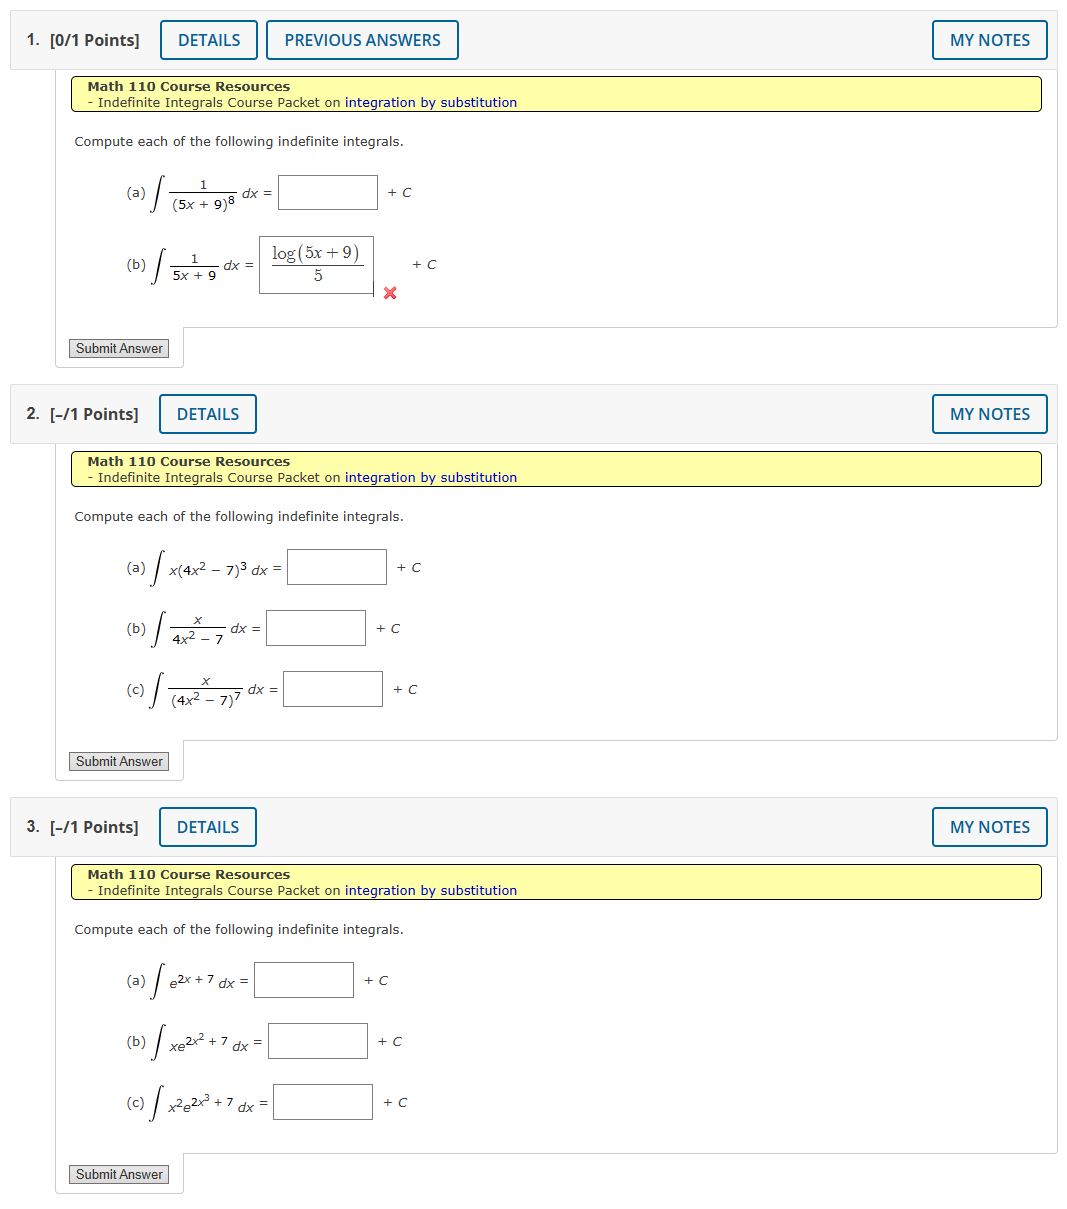Select the answer box for problem 1 part (a)
Screen dimensions: 1067x1209
327,192
